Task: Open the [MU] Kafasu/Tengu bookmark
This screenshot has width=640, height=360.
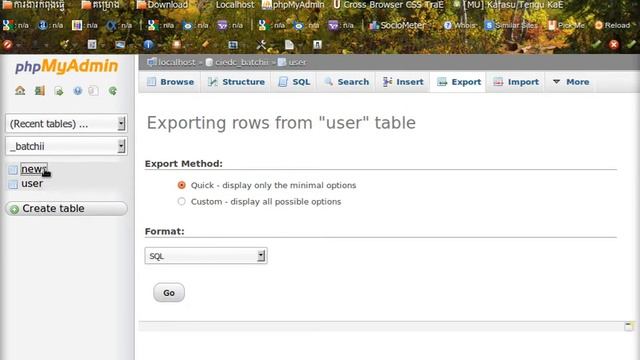Action: point(508,5)
